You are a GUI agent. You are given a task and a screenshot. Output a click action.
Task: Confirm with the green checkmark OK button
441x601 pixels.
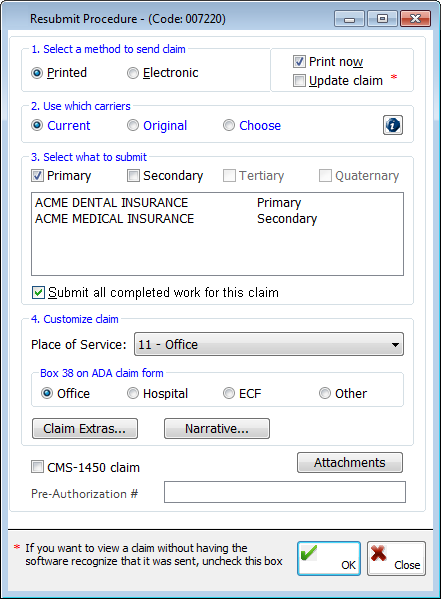(x=329, y=558)
